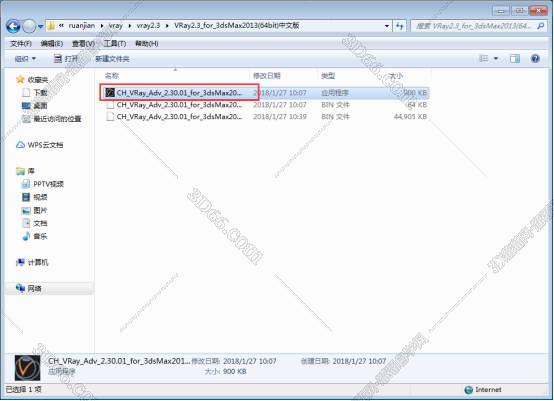Select the 64 KB BIN file
Screen dimensions: 554x401
click(x=266, y=105)
